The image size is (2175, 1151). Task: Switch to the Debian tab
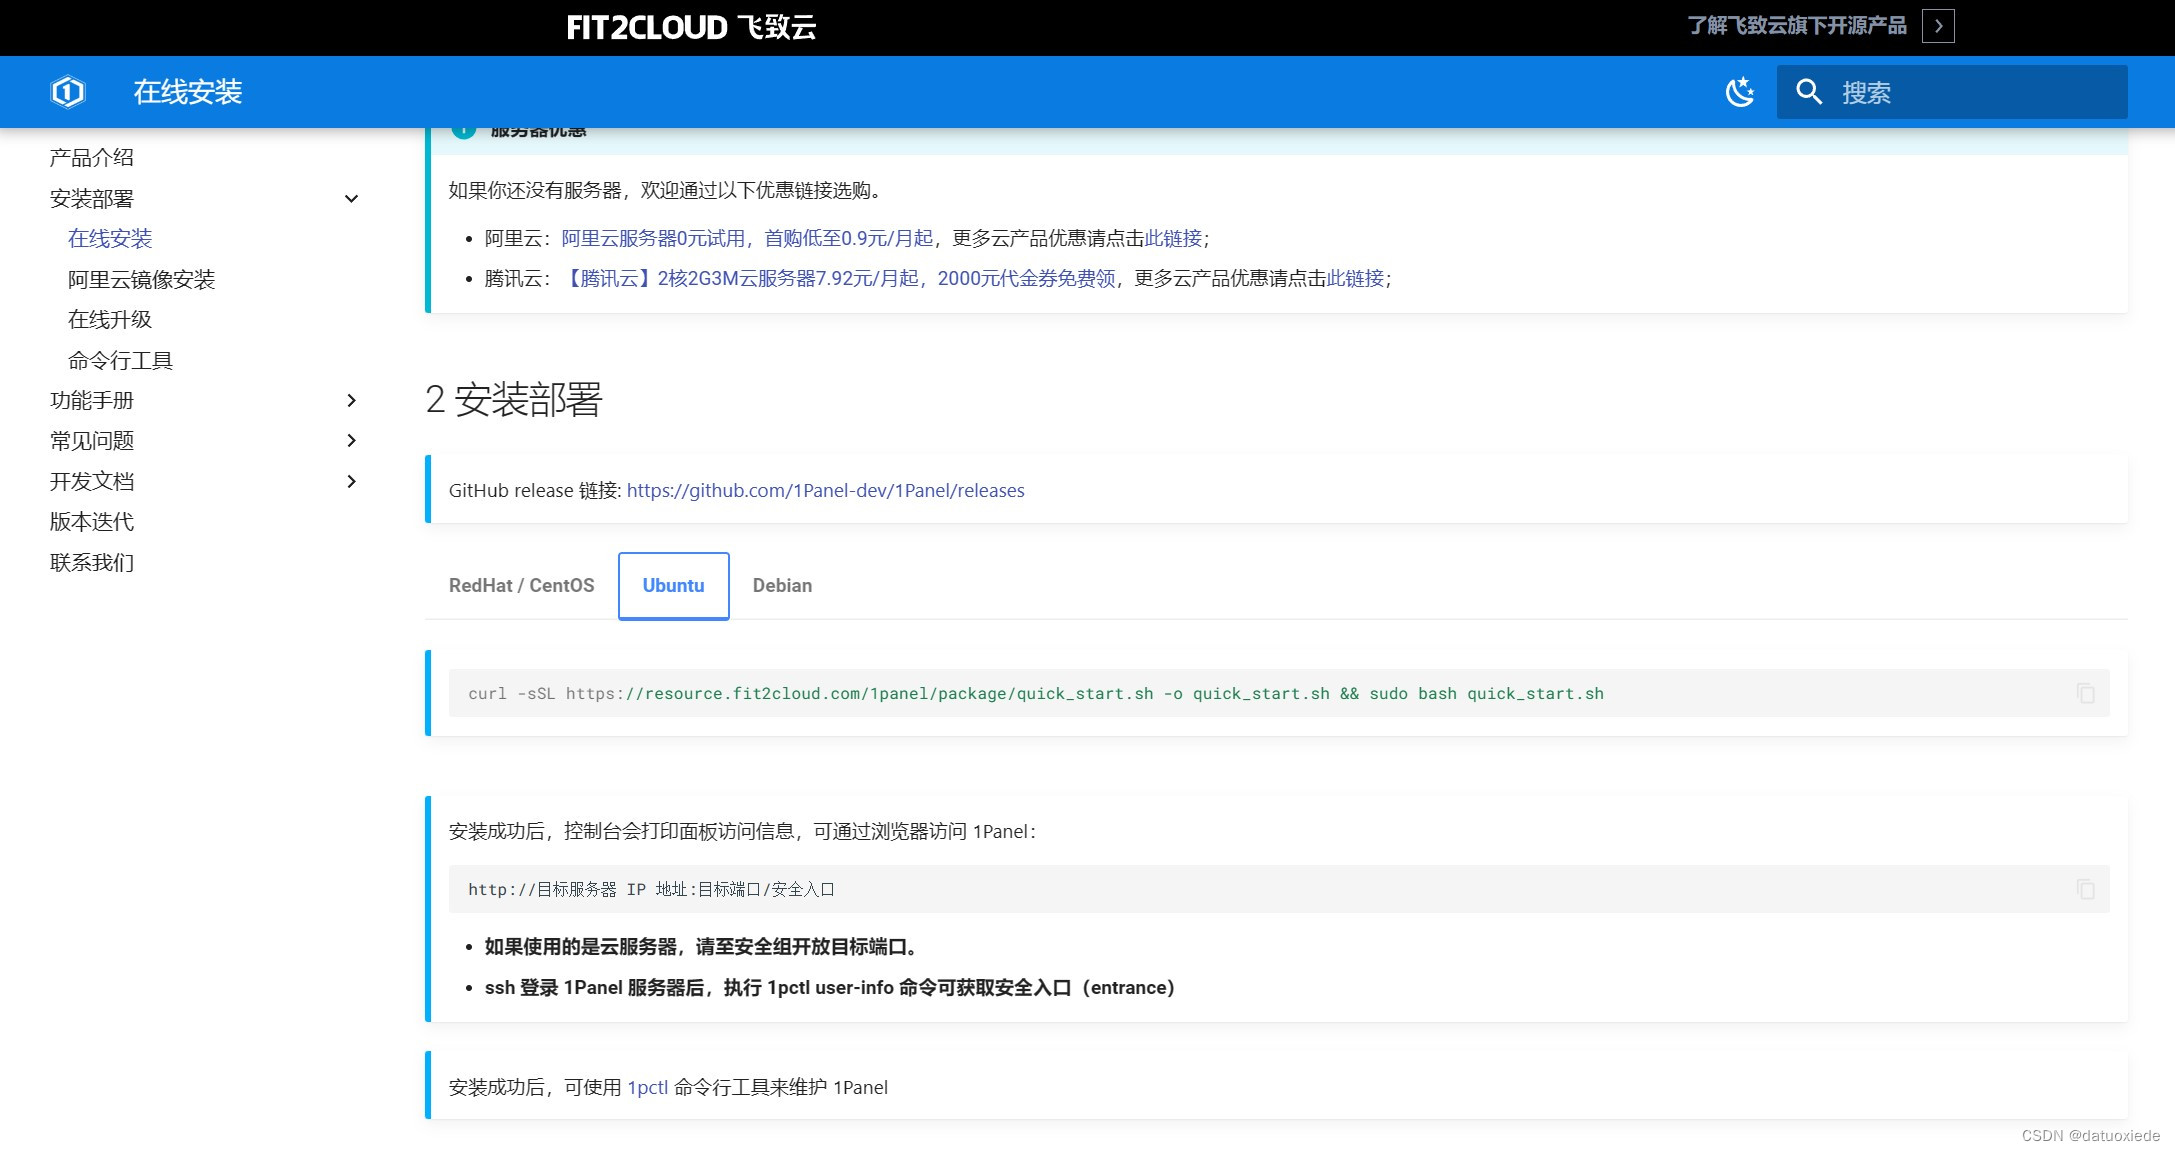tap(782, 586)
